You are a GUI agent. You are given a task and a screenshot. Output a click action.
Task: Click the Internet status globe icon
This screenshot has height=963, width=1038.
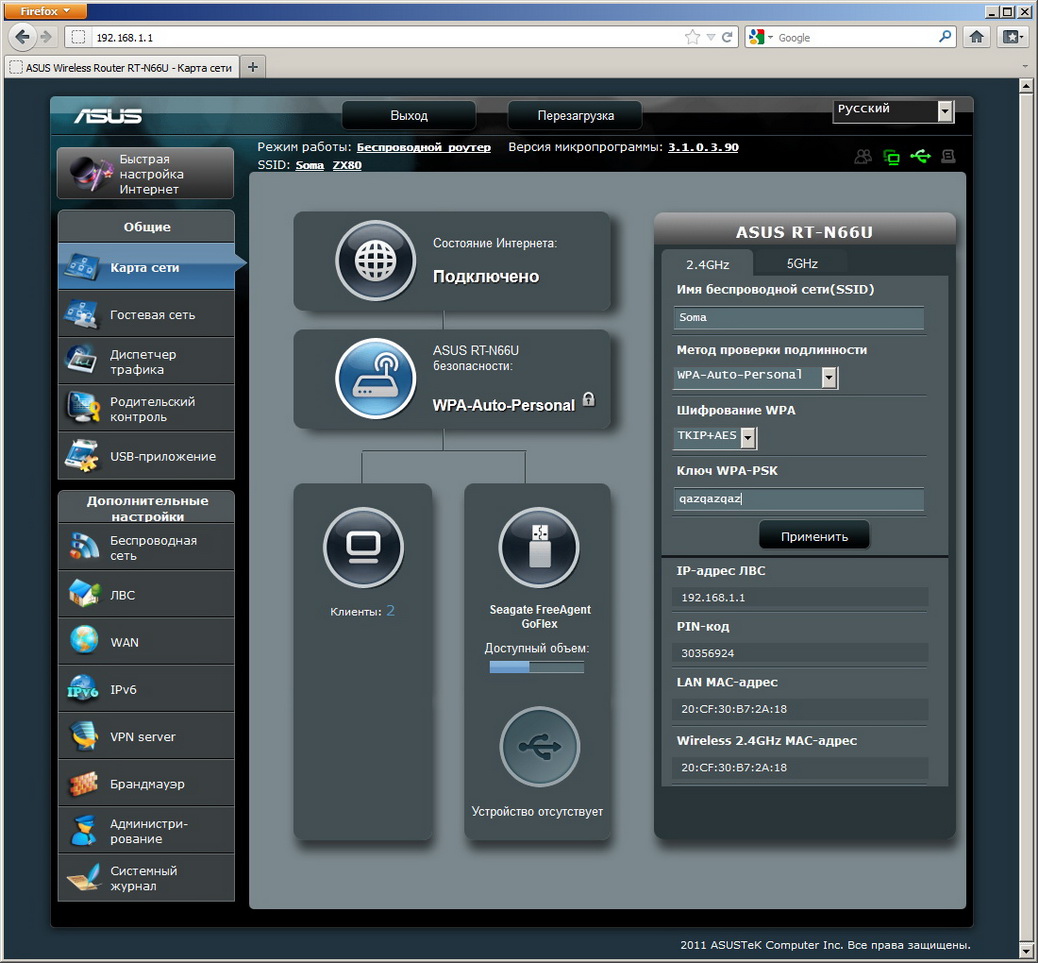coord(375,261)
